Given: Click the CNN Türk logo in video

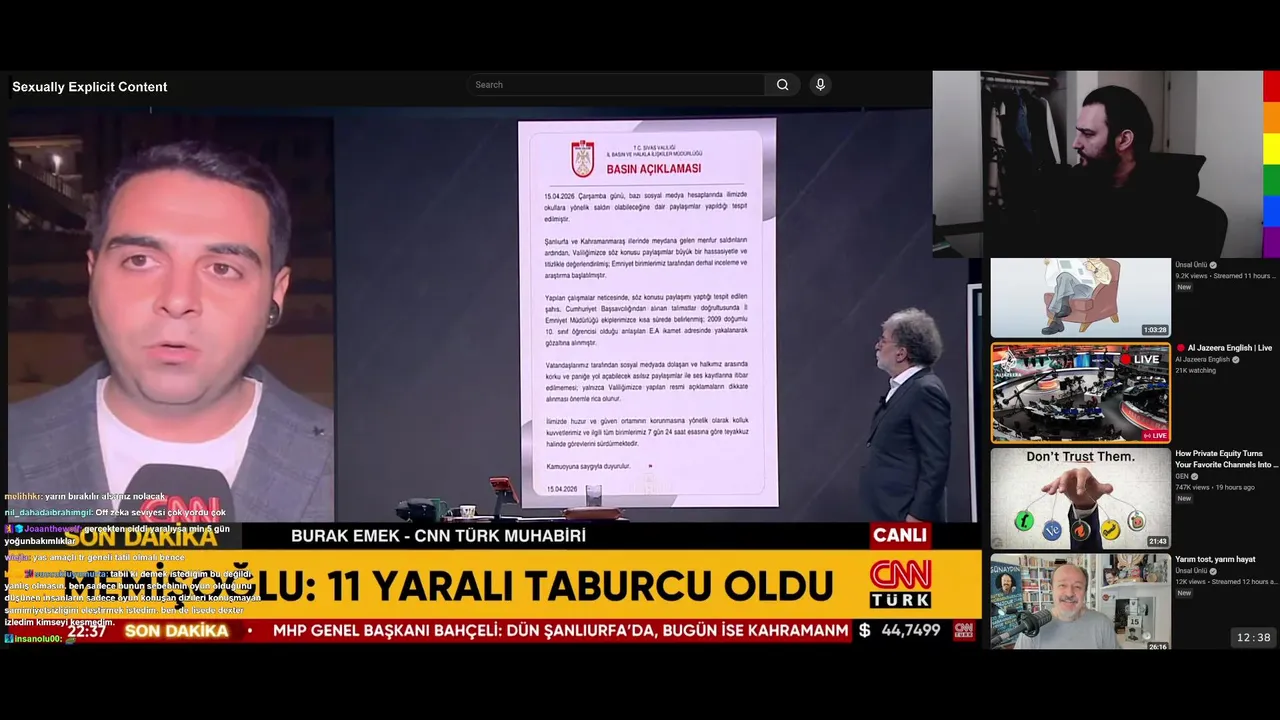Looking at the screenshot, I should [x=900, y=584].
